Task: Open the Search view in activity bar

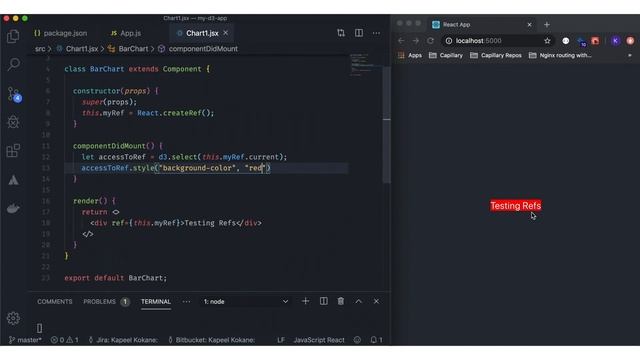Action: pyautogui.click(x=13, y=64)
